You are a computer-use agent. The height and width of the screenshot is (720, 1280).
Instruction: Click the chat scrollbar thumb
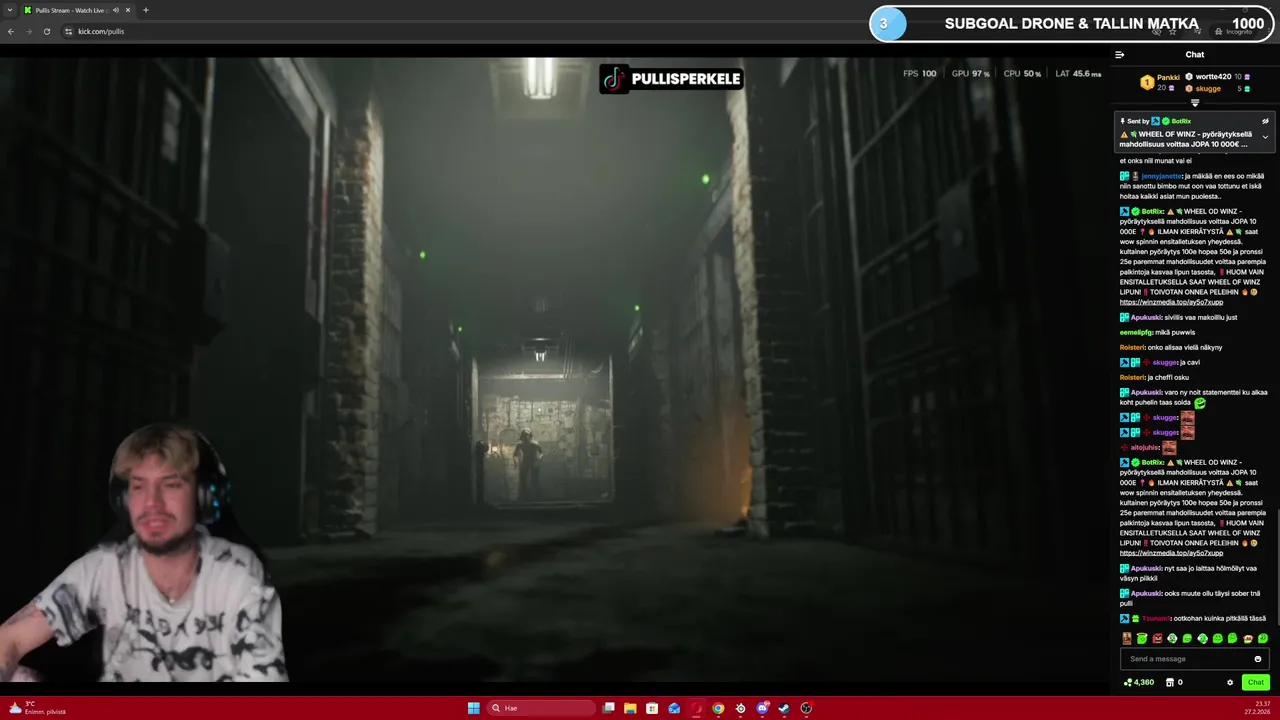point(1277,567)
